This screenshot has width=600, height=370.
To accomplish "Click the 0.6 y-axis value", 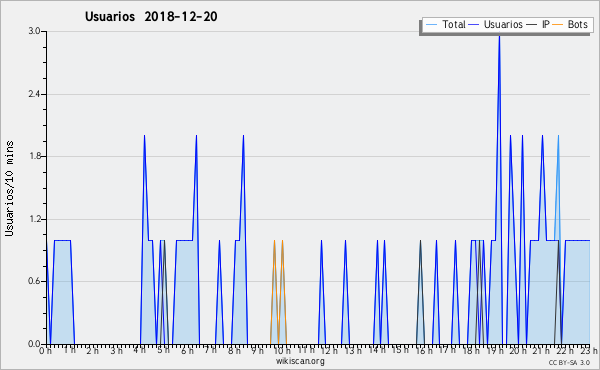I will [x=34, y=281].
